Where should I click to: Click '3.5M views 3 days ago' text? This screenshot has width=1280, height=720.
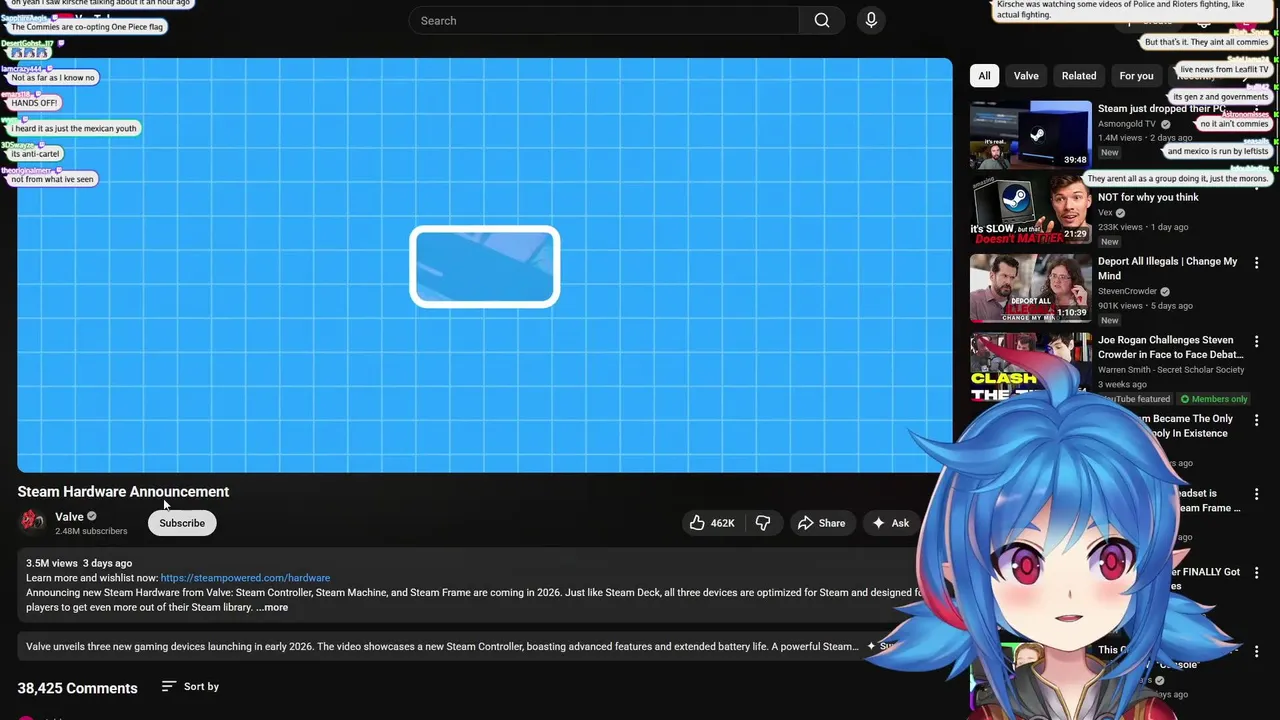[x=79, y=563]
